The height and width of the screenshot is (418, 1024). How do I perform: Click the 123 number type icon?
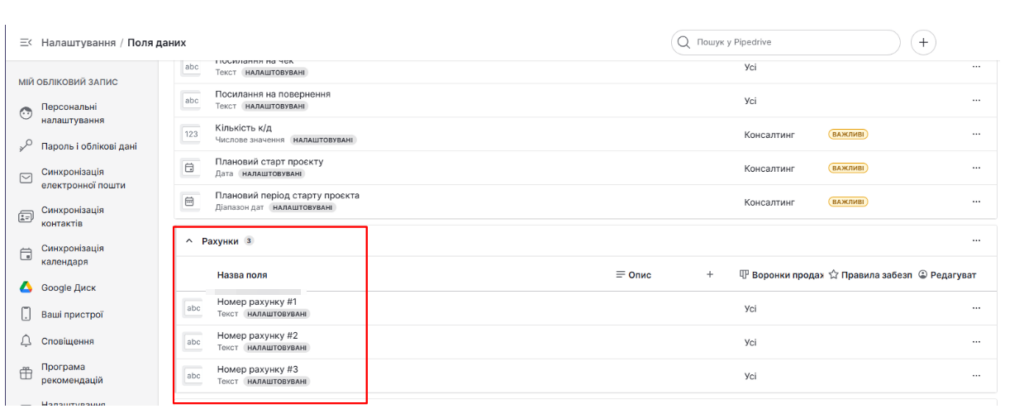click(x=191, y=134)
